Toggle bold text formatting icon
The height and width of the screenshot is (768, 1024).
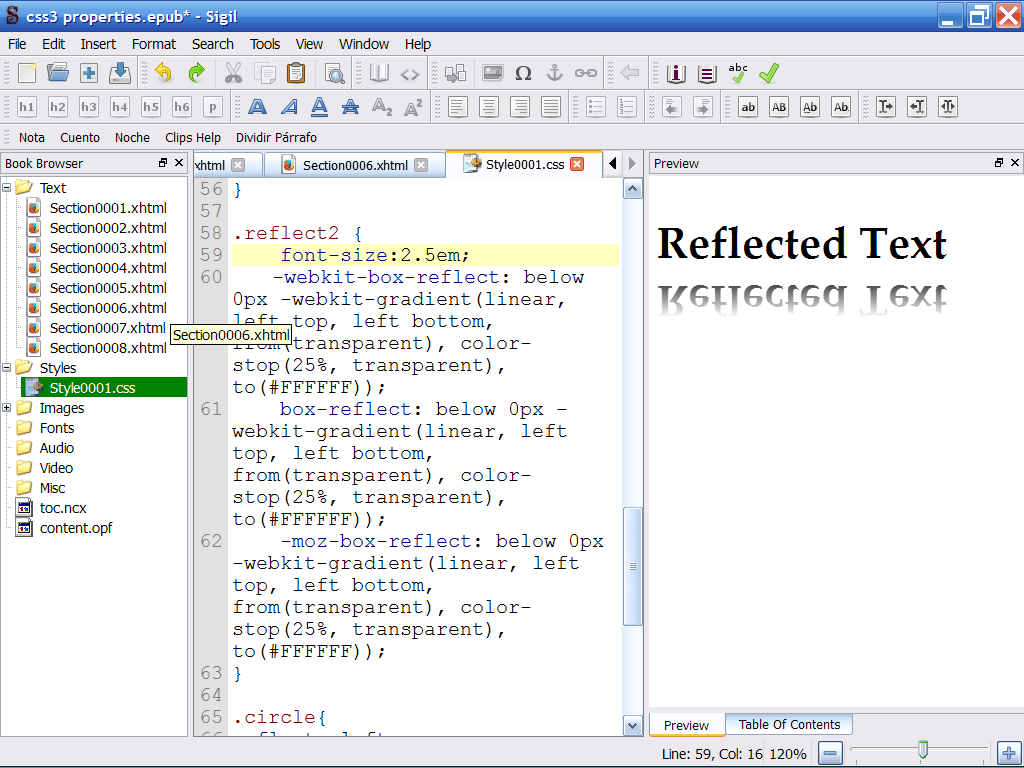(257, 107)
